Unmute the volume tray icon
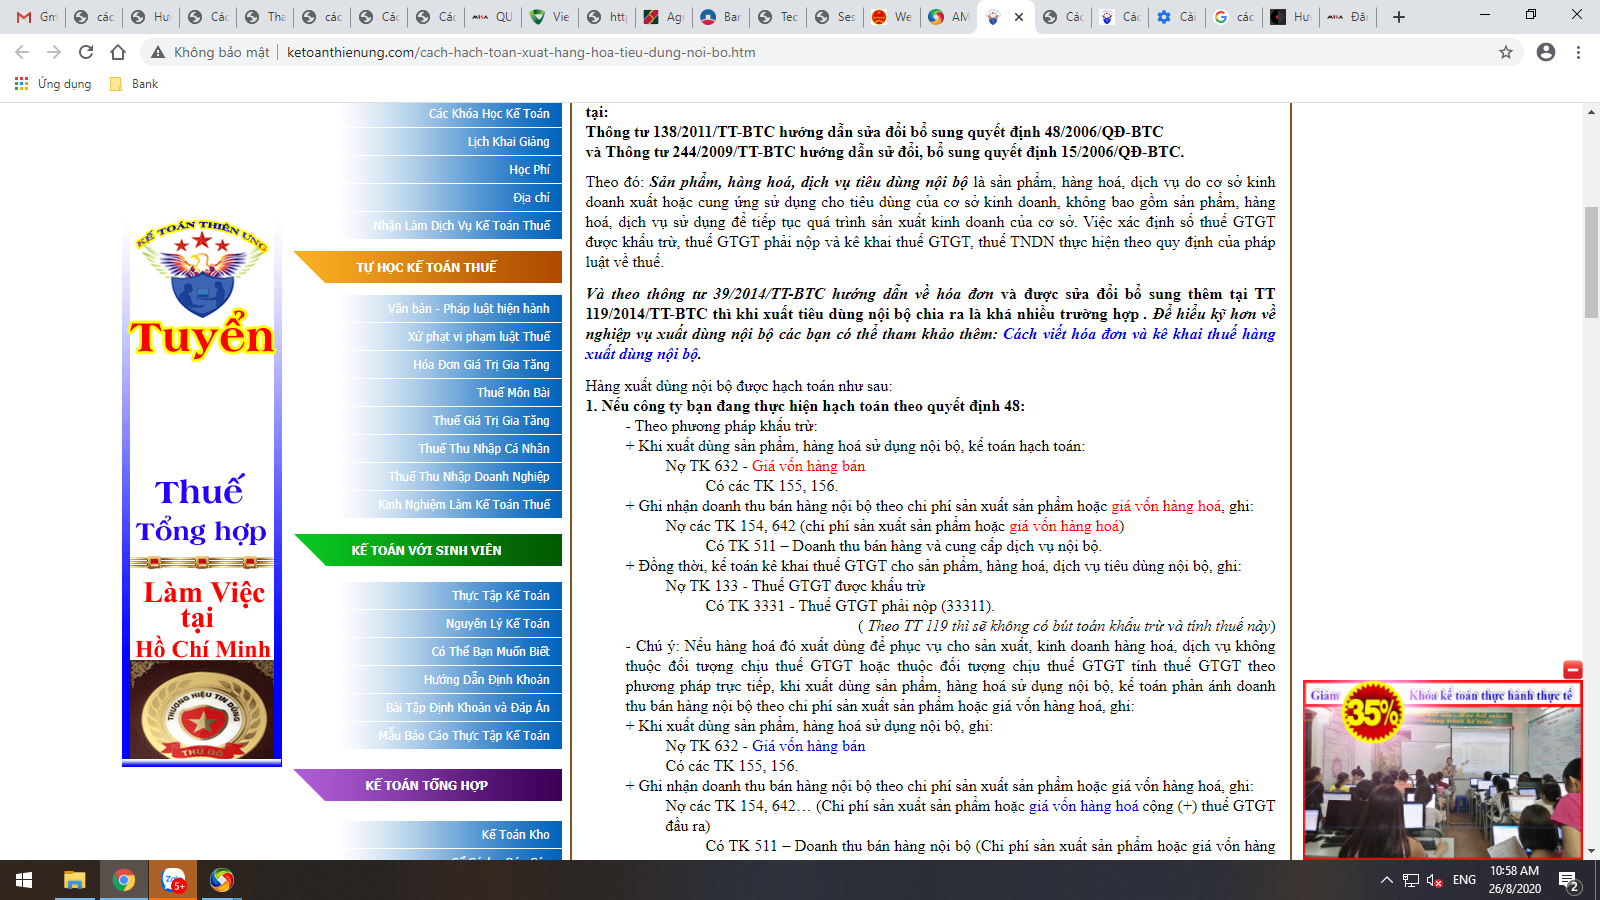Screen dimensions: 1600x900 tap(1435, 880)
